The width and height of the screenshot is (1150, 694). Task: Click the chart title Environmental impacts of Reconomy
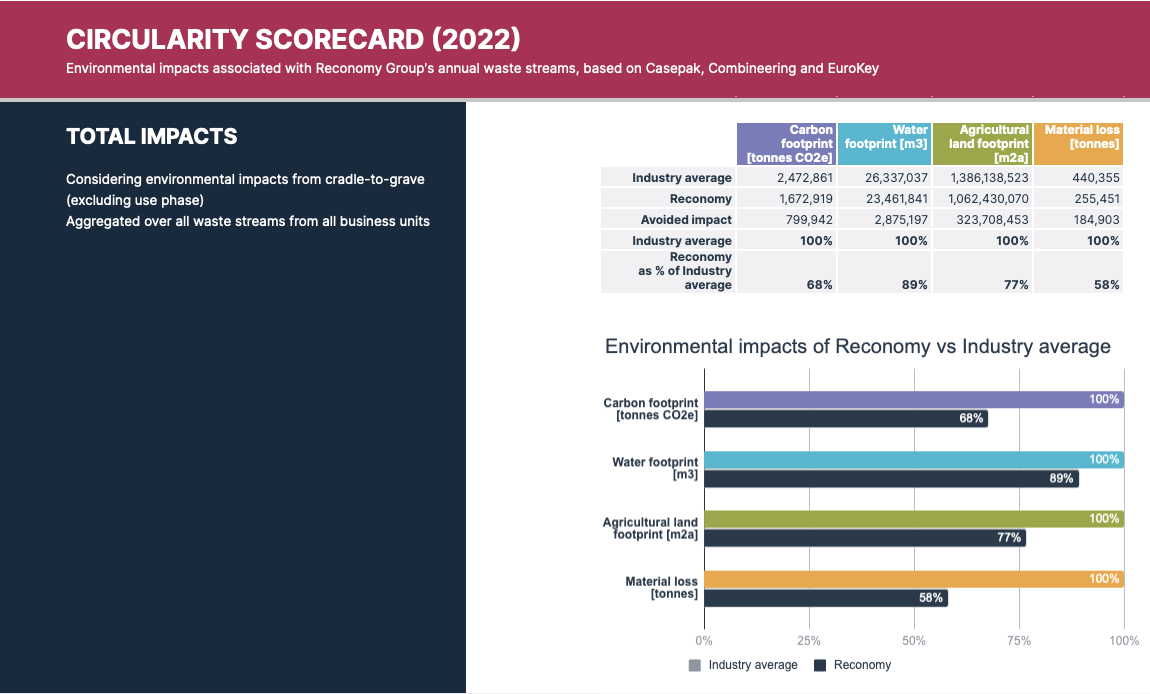pos(857,346)
